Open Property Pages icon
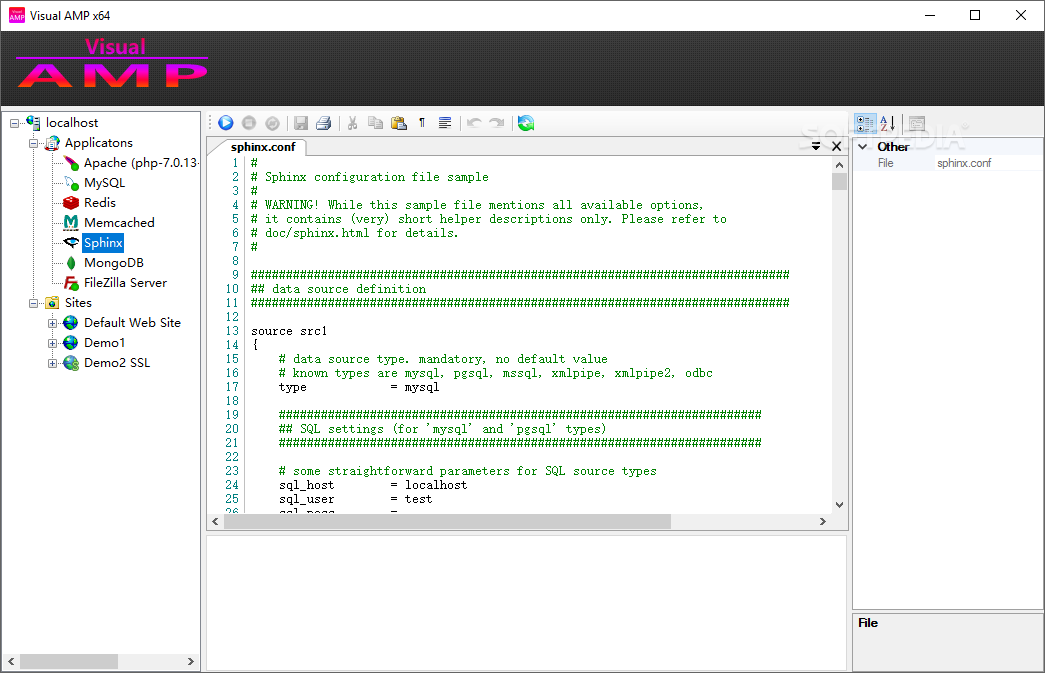This screenshot has height=673, width=1045. click(x=917, y=123)
